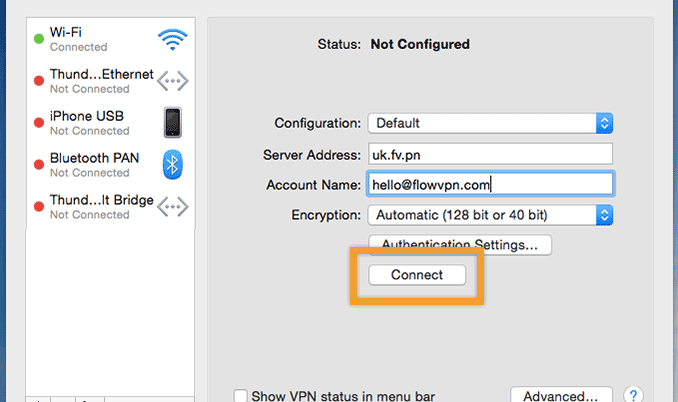Click the blue Bluetooth icon

(172, 164)
